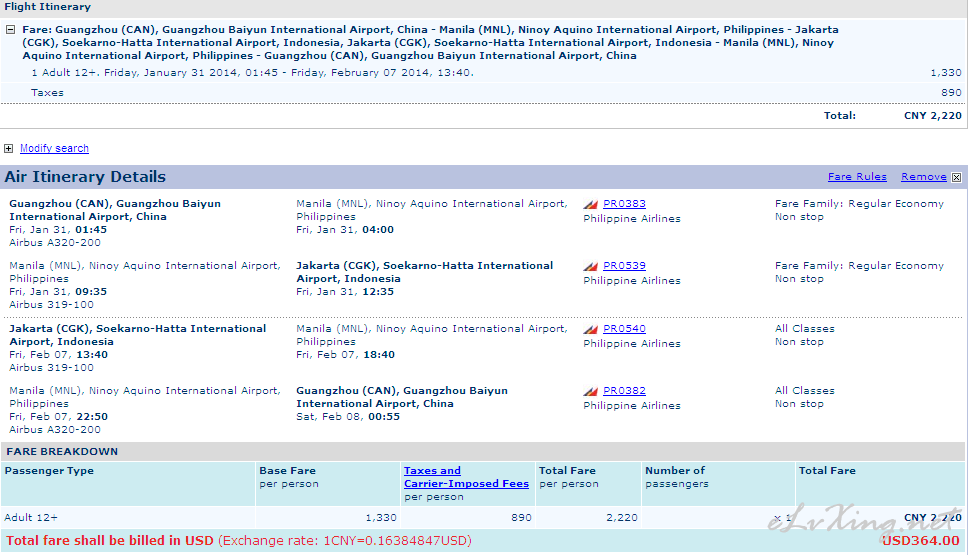The height and width of the screenshot is (555, 972).
Task: Click the X icon beside Remove
Action: click(957, 177)
